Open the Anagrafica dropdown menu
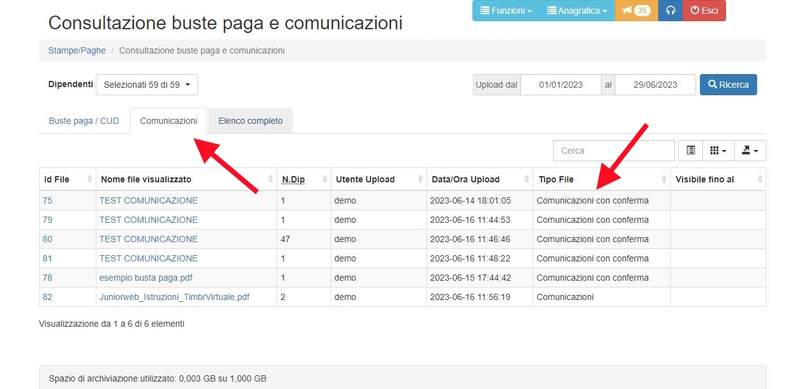Image resolution: width=800 pixels, height=389 pixels. (x=577, y=11)
